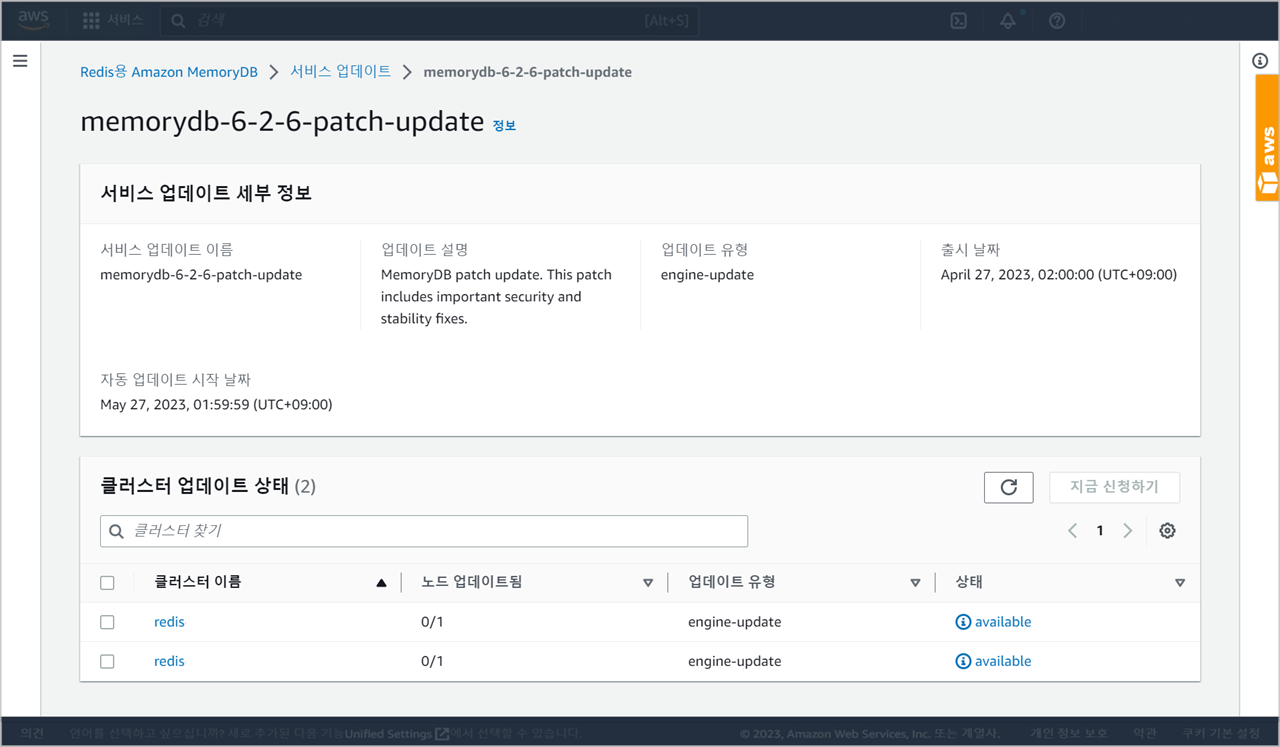1280x747 pixels.
Task: Click the 검색 search field in top bar
Action: 430,20
